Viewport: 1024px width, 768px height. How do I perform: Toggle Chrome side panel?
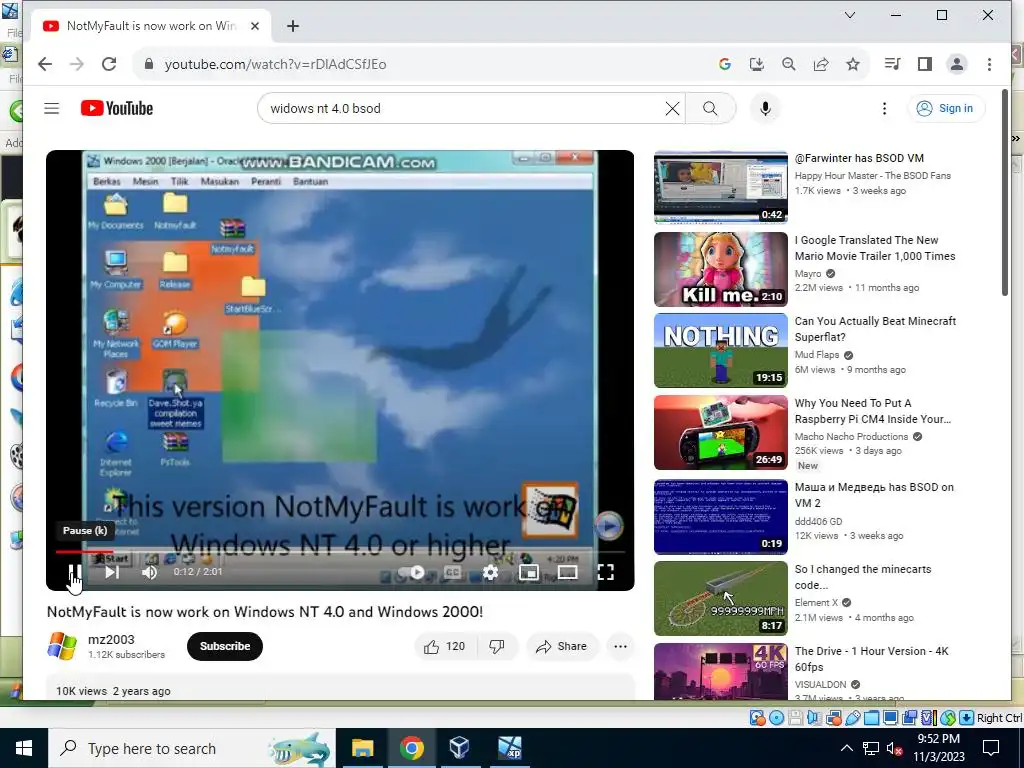click(x=925, y=64)
